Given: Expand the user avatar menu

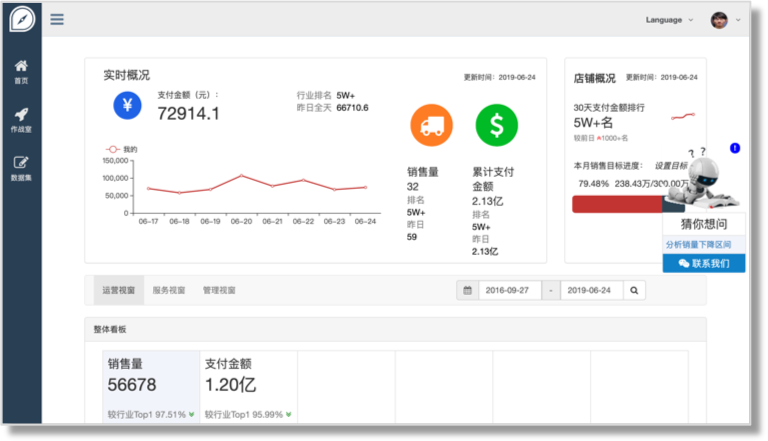Looking at the screenshot, I should pyautogui.click(x=725, y=20).
